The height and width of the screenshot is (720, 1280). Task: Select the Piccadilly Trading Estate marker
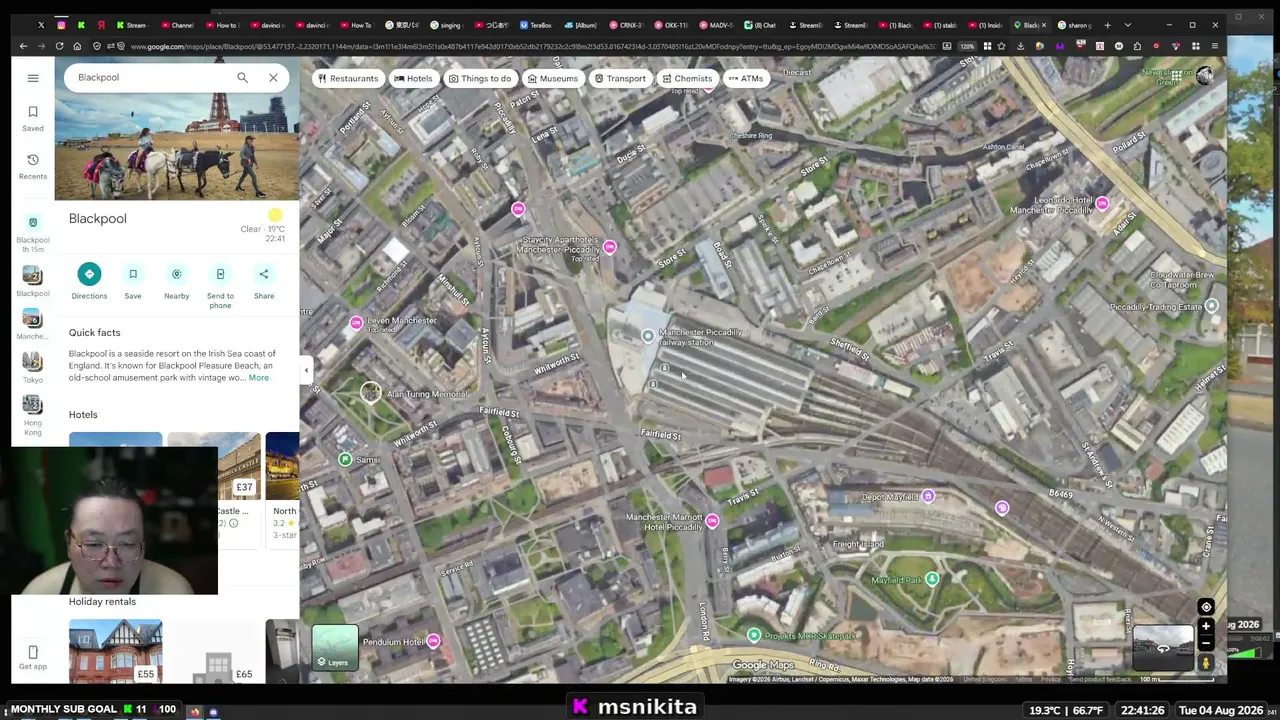coord(1212,306)
